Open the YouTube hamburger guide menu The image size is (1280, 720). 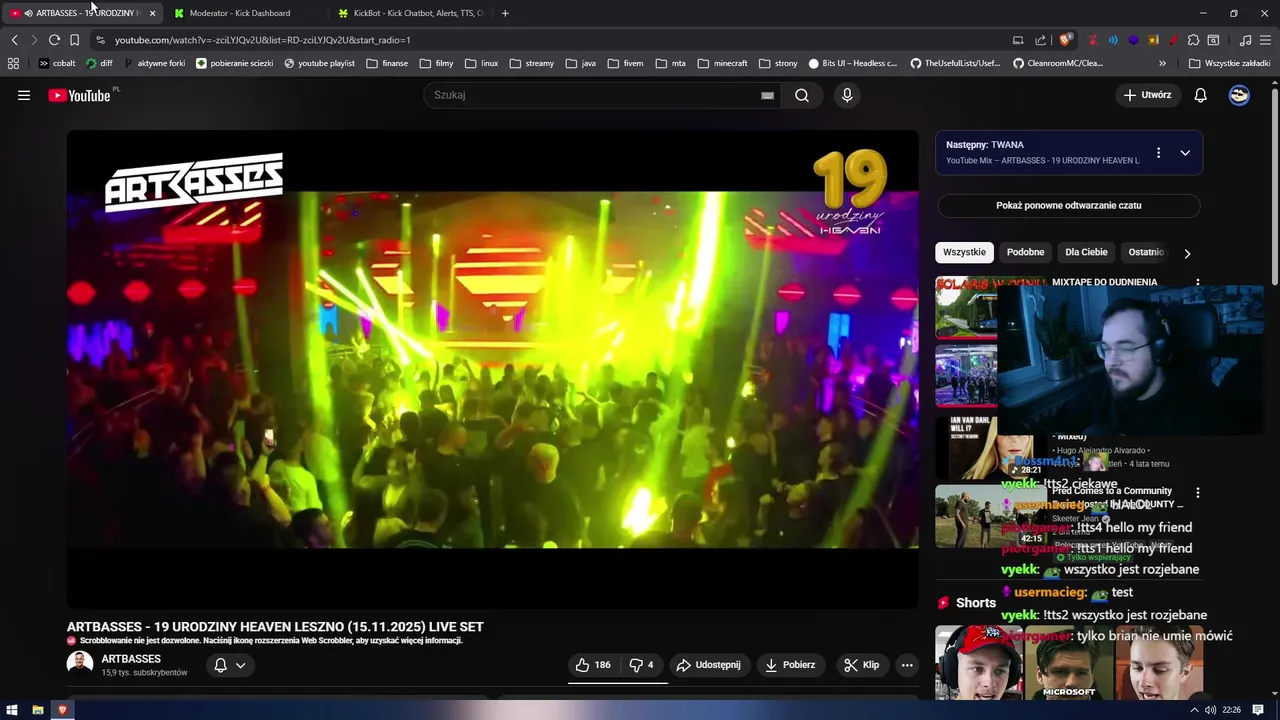click(24, 95)
